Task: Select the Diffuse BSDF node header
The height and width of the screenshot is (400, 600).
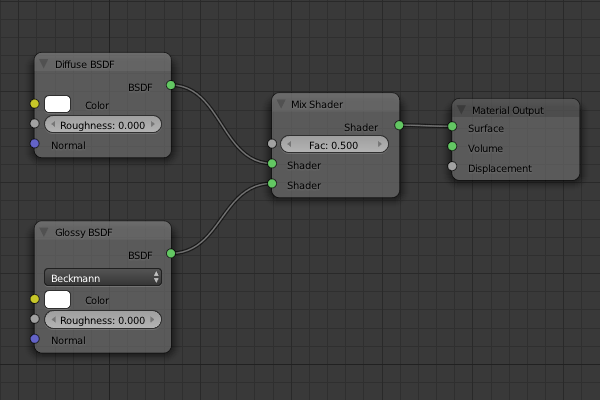Action: 103,64
